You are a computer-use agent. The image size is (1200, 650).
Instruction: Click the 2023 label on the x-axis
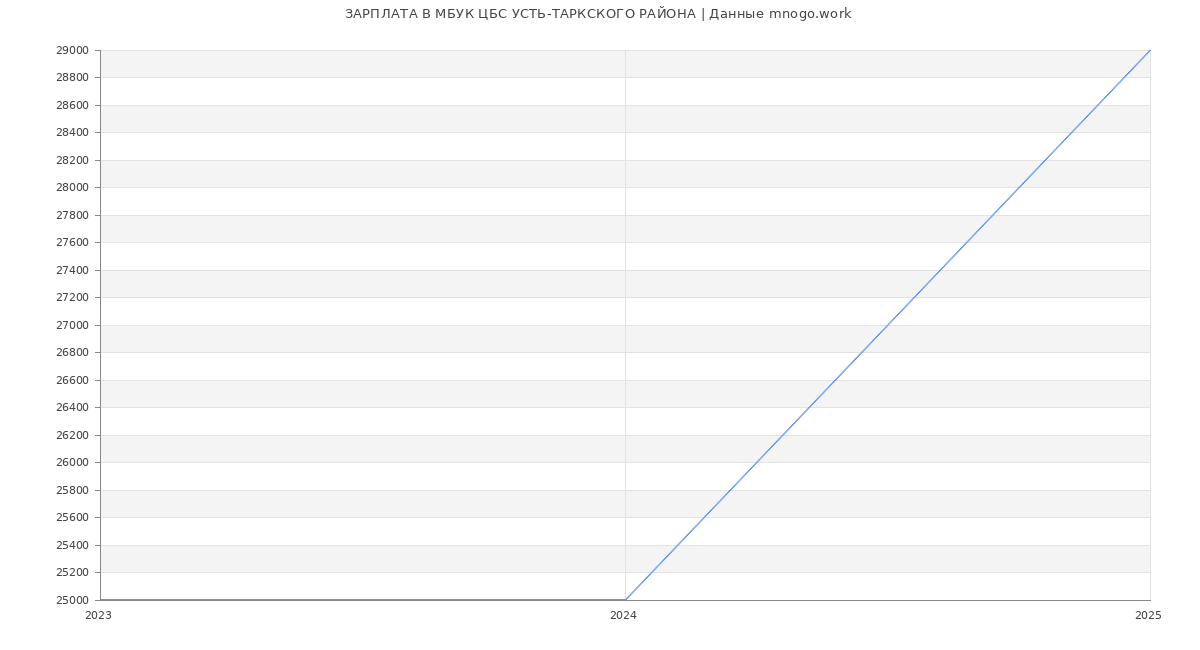click(98, 616)
